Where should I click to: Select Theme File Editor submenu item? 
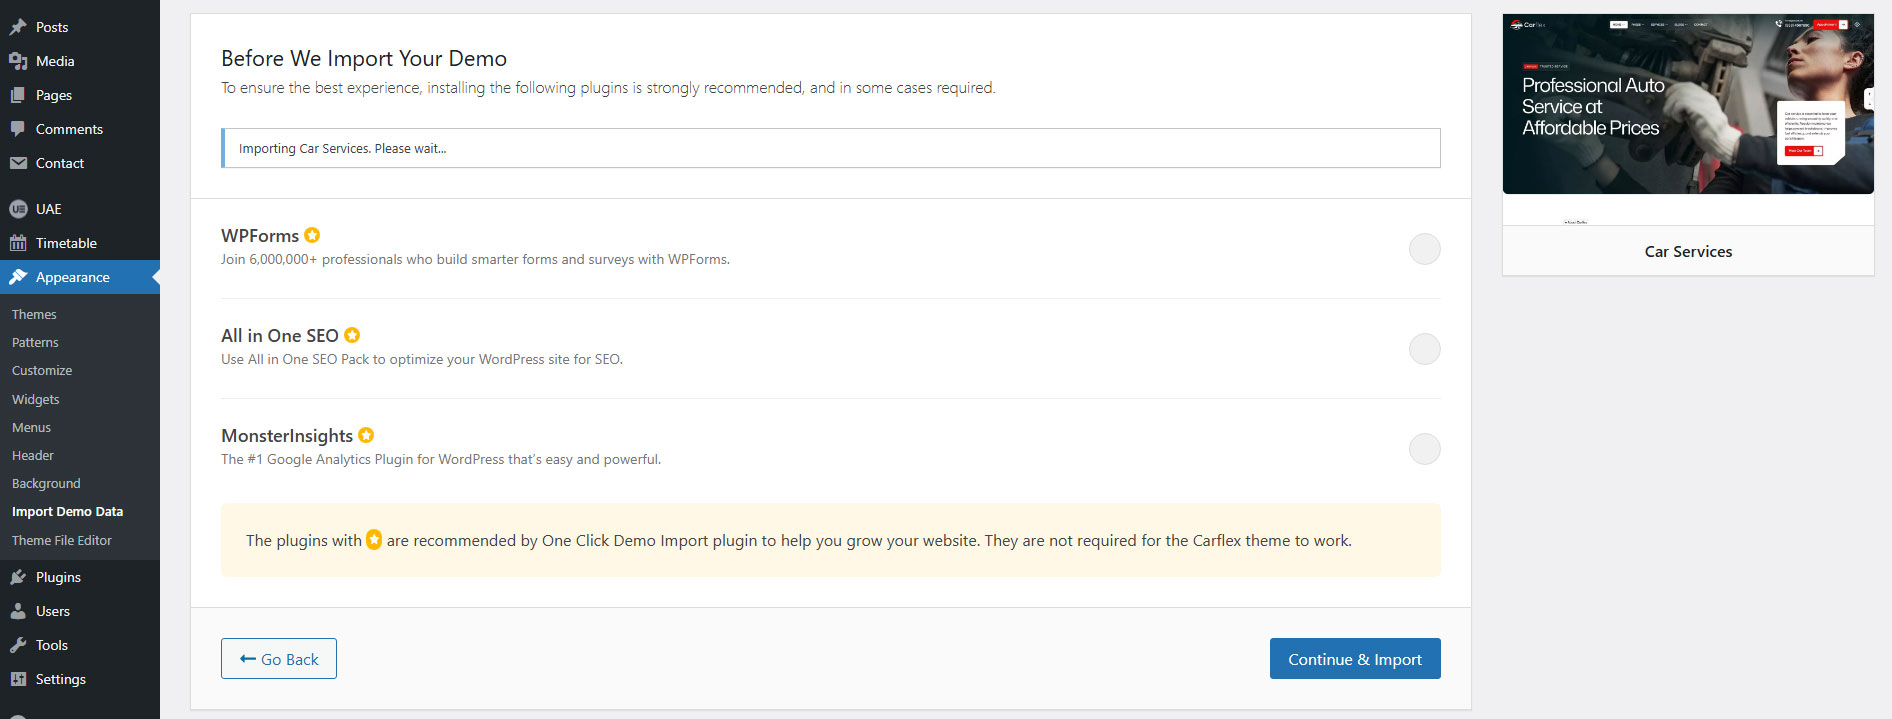(62, 540)
